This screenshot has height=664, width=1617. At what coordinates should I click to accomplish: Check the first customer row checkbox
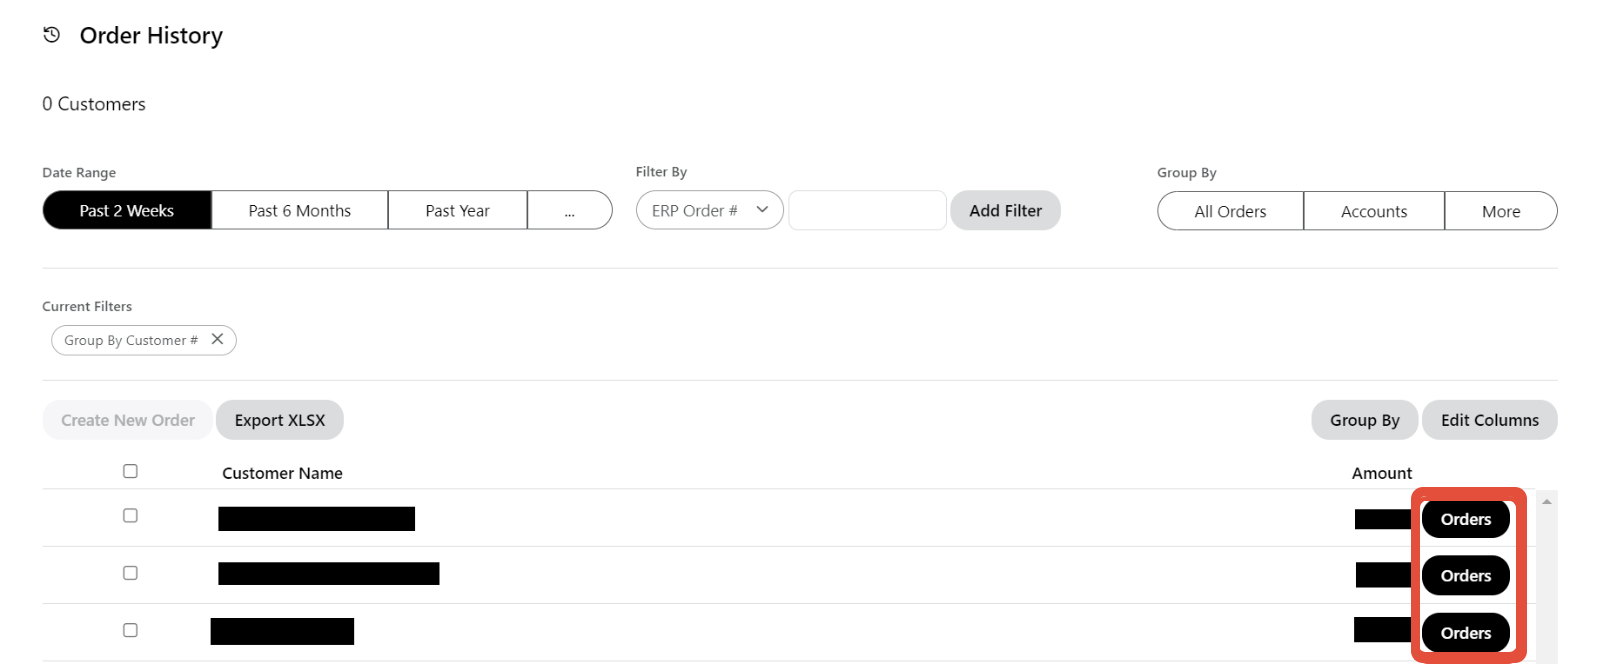tap(130, 516)
